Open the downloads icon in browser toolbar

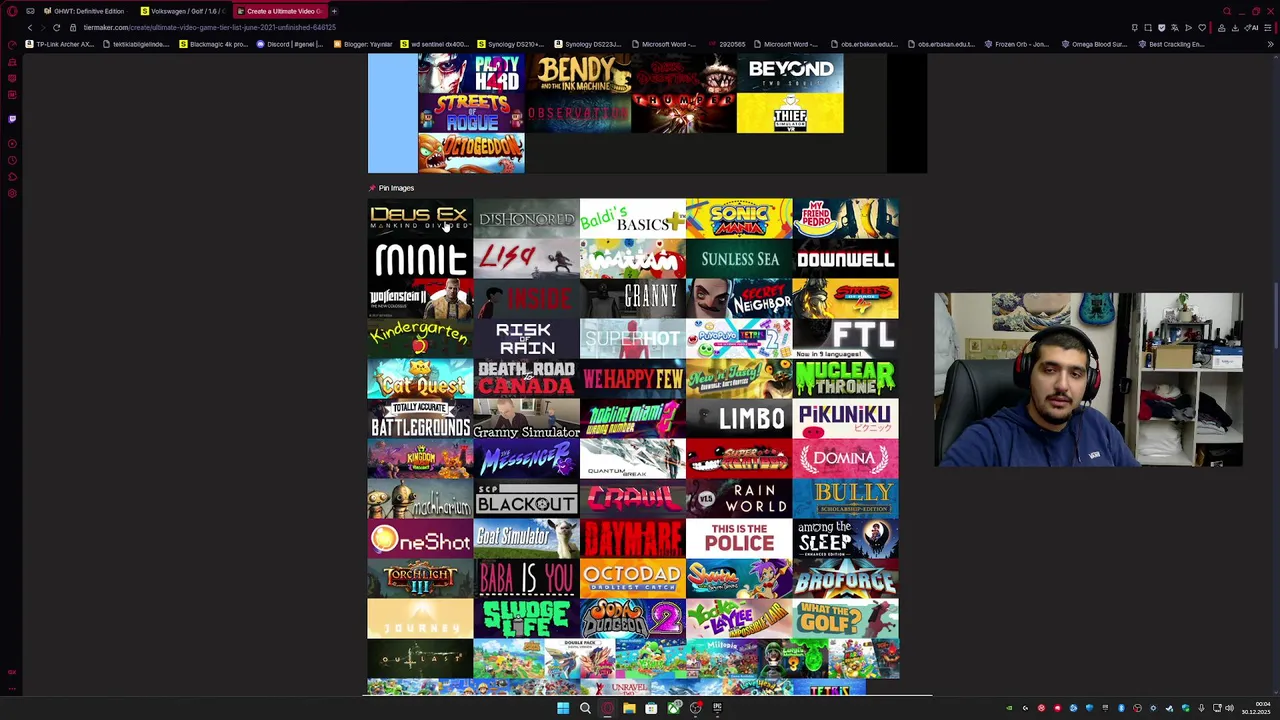pyautogui.click(x=1235, y=28)
